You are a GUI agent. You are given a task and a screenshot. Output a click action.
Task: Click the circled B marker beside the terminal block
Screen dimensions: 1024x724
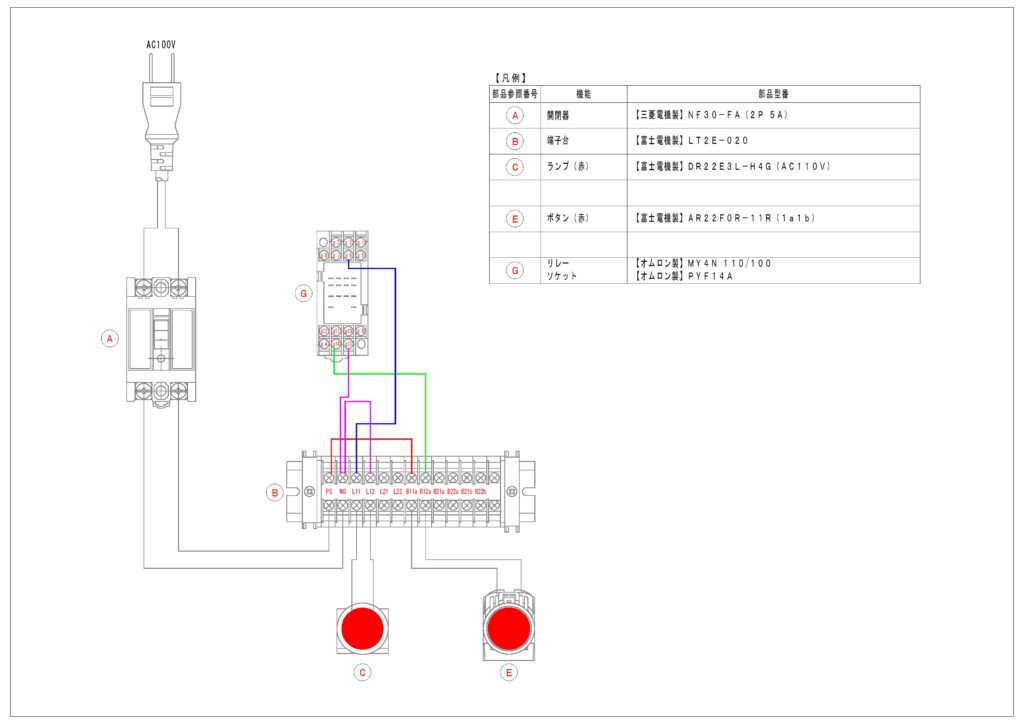coord(275,493)
